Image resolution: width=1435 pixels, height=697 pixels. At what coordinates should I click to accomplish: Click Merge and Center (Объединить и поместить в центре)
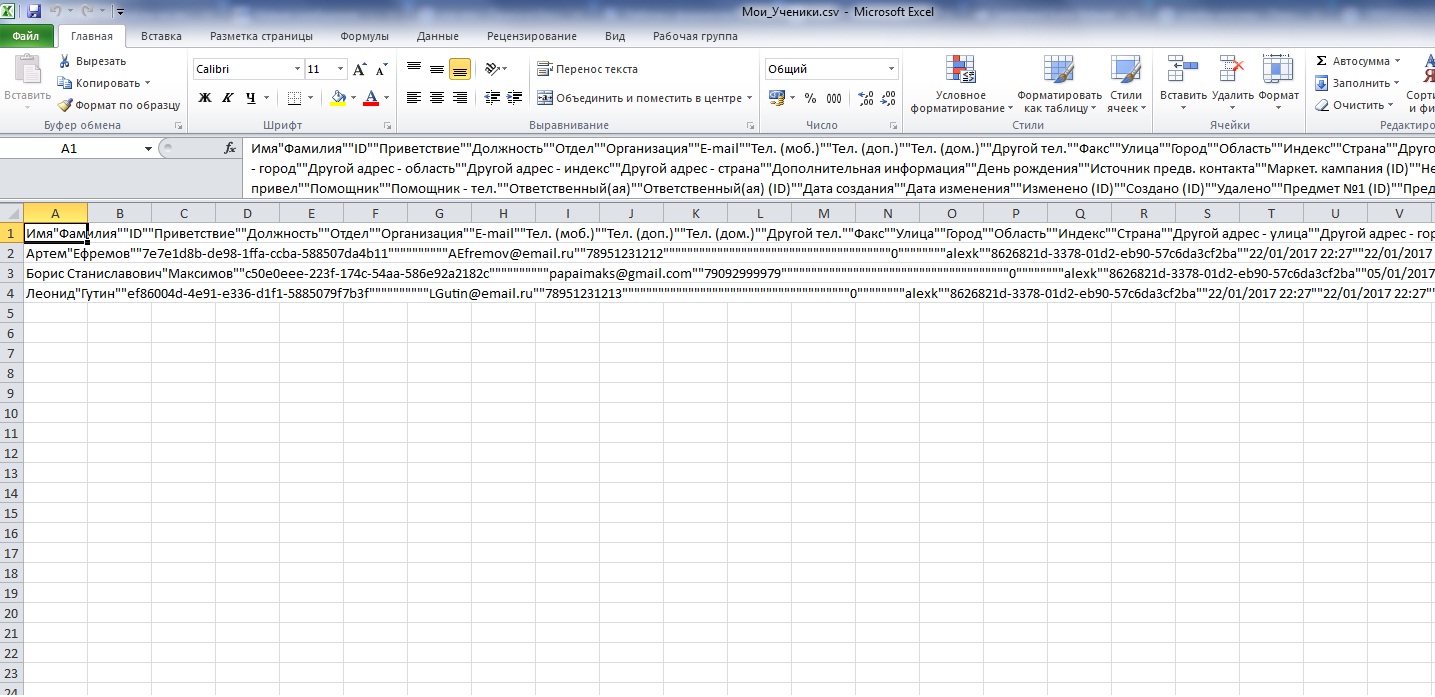[639, 98]
